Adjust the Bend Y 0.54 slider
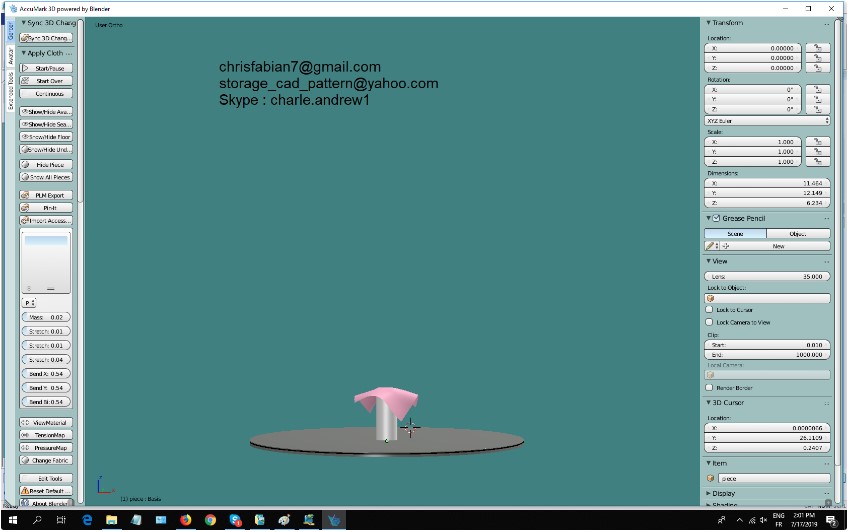The height and width of the screenshot is (532, 850). coord(46,388)
